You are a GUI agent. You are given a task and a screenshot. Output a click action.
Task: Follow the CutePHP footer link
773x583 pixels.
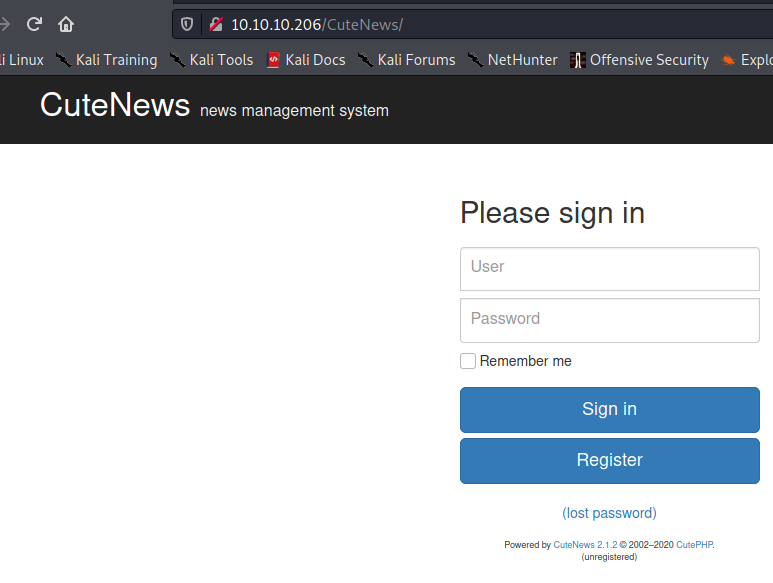(694, 545)
